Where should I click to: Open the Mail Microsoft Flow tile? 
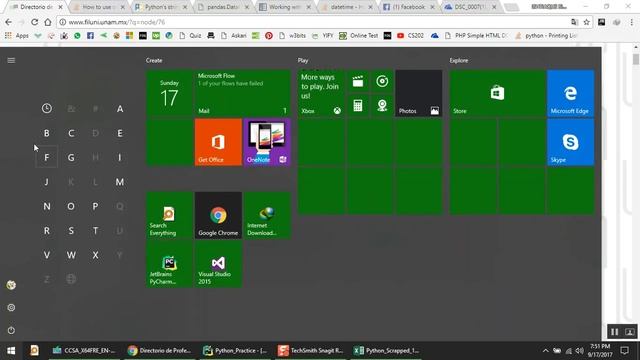(242, 93)
